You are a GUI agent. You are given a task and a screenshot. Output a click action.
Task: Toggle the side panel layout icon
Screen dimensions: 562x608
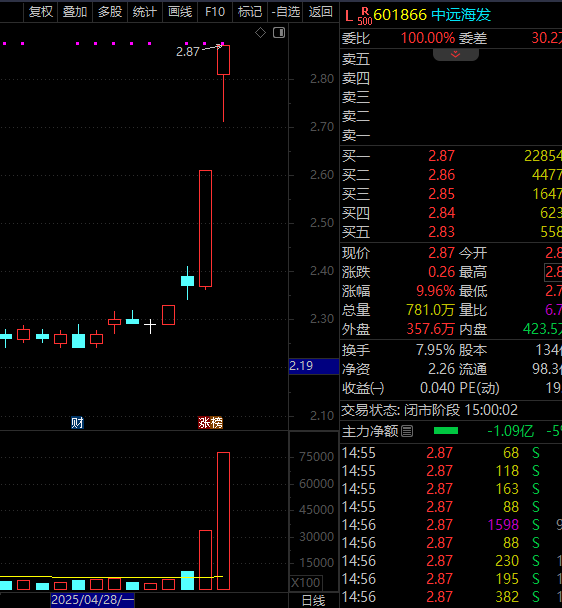click(x=279, y=33)
